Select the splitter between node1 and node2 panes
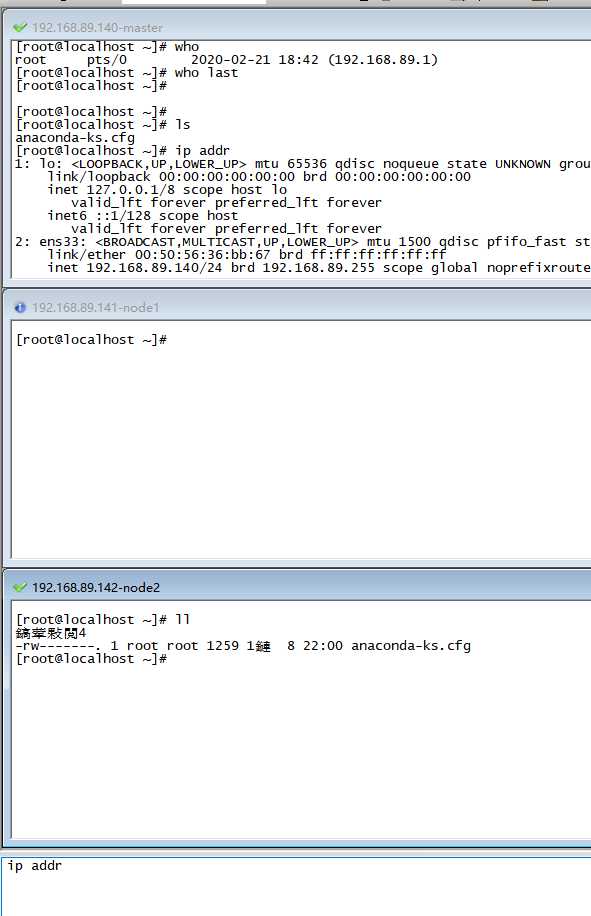 tap(296, 567)
